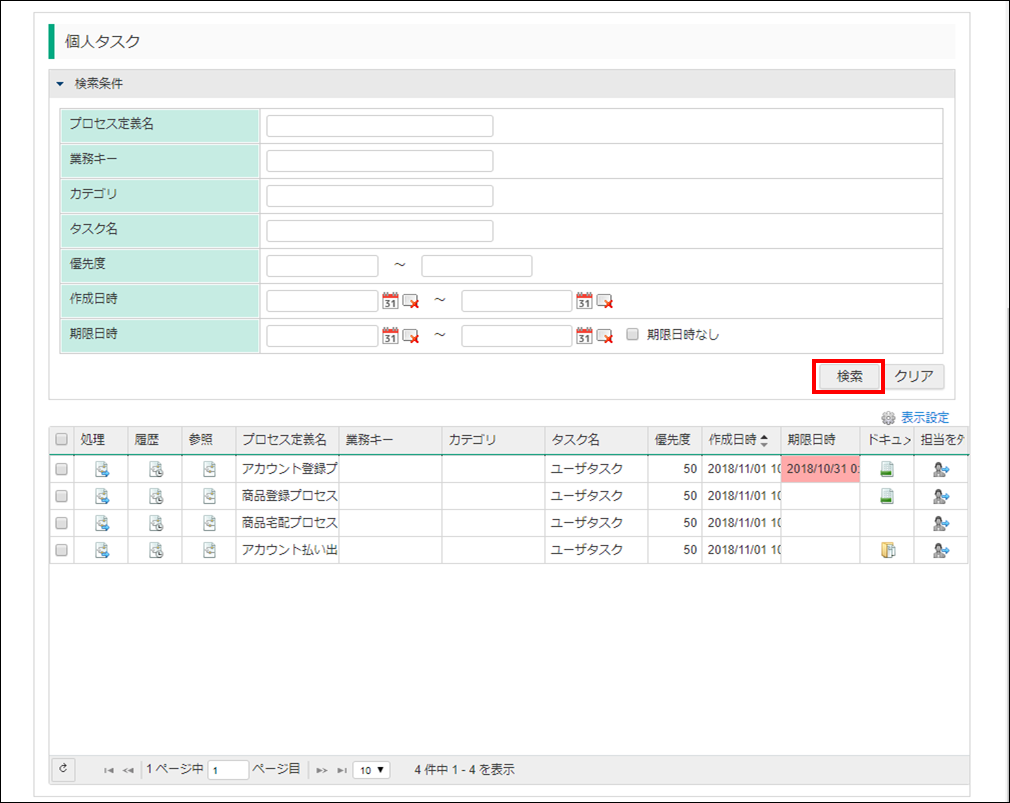The image size is (1010, 803).
Task: Open calendar picker for 作成日時 start date
Action: pos(390,301)
